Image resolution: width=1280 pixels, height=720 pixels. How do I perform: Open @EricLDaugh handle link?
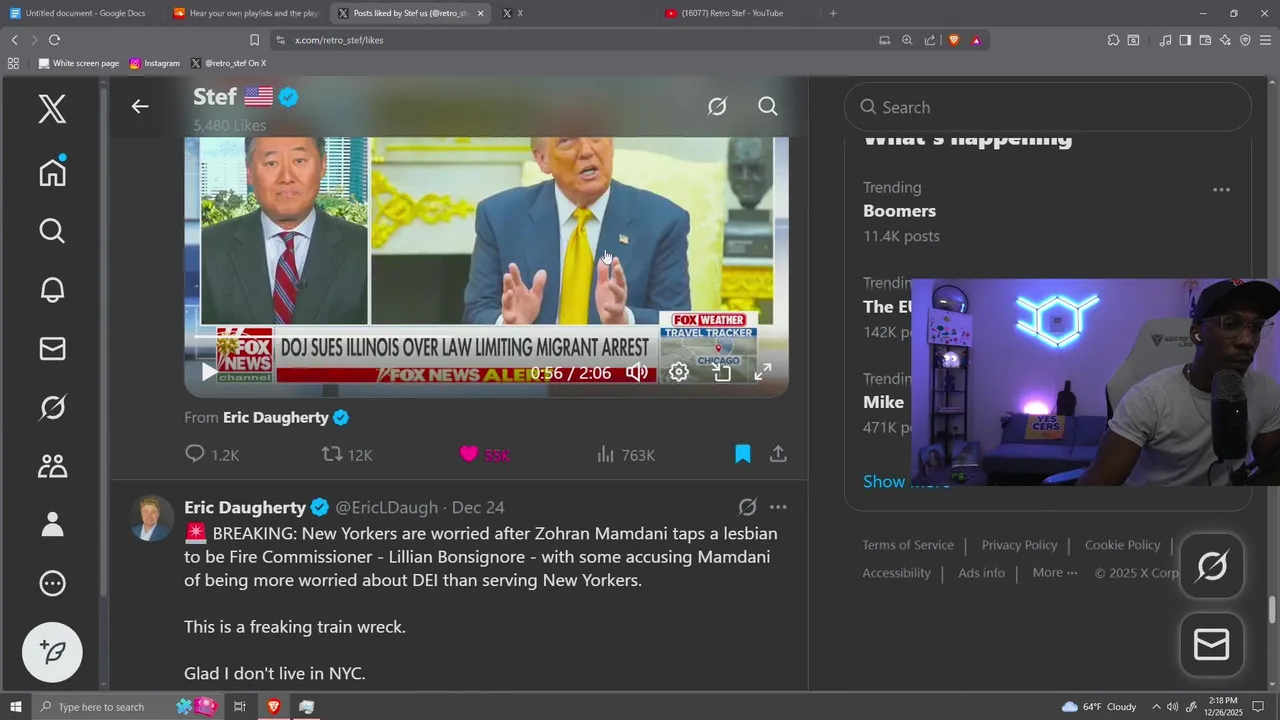[x=388, y=507]
